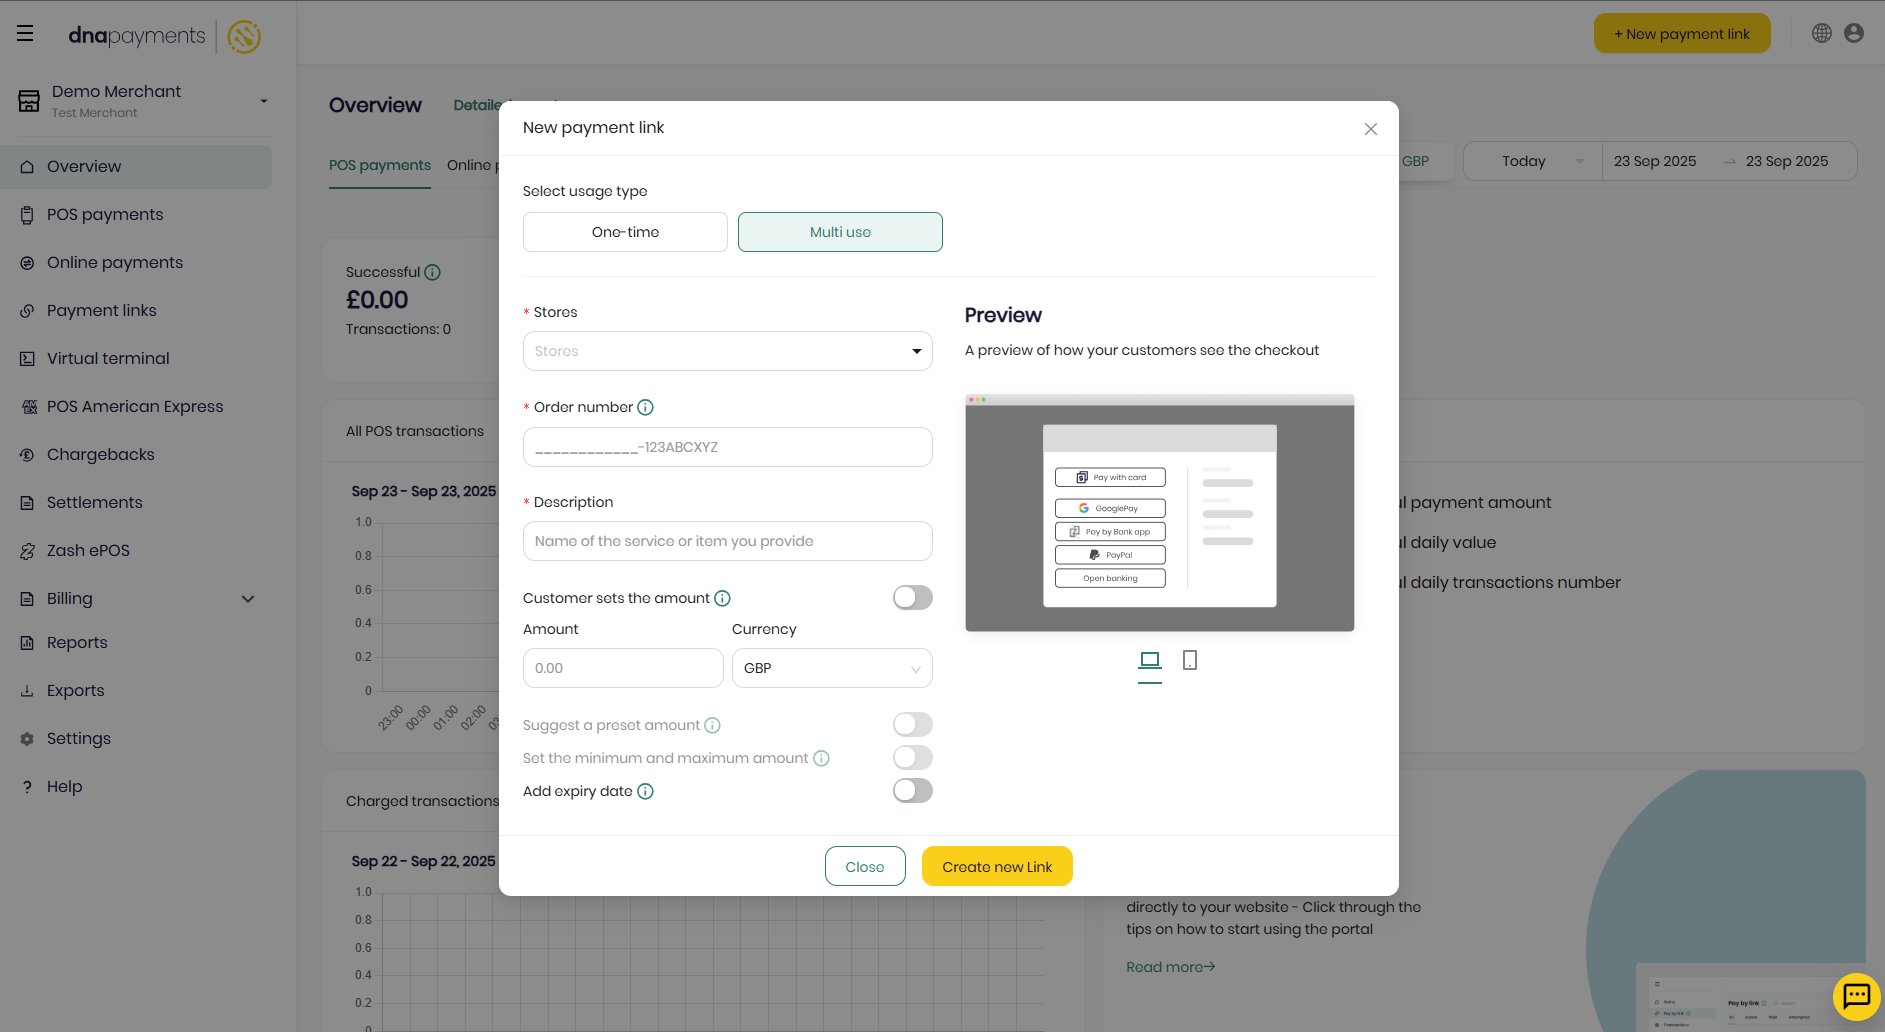Show the Order number info tooltip
The image size is (1885, 1032).
pos(646,407)
